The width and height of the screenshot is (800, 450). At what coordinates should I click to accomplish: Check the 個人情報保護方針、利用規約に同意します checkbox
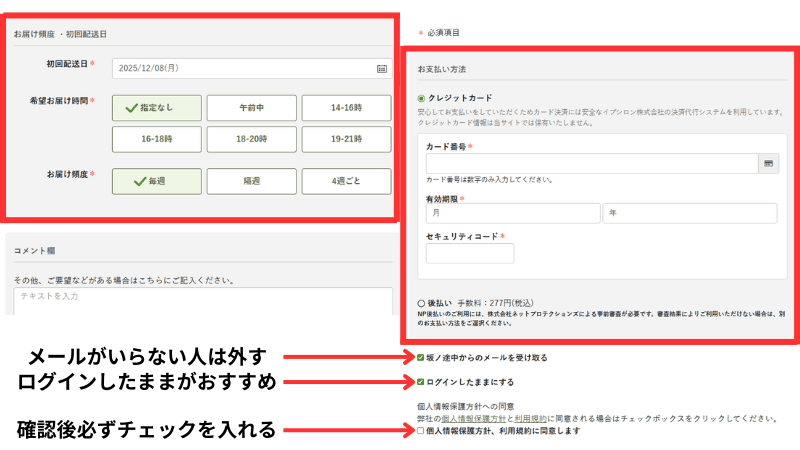[x=420, y=431]
